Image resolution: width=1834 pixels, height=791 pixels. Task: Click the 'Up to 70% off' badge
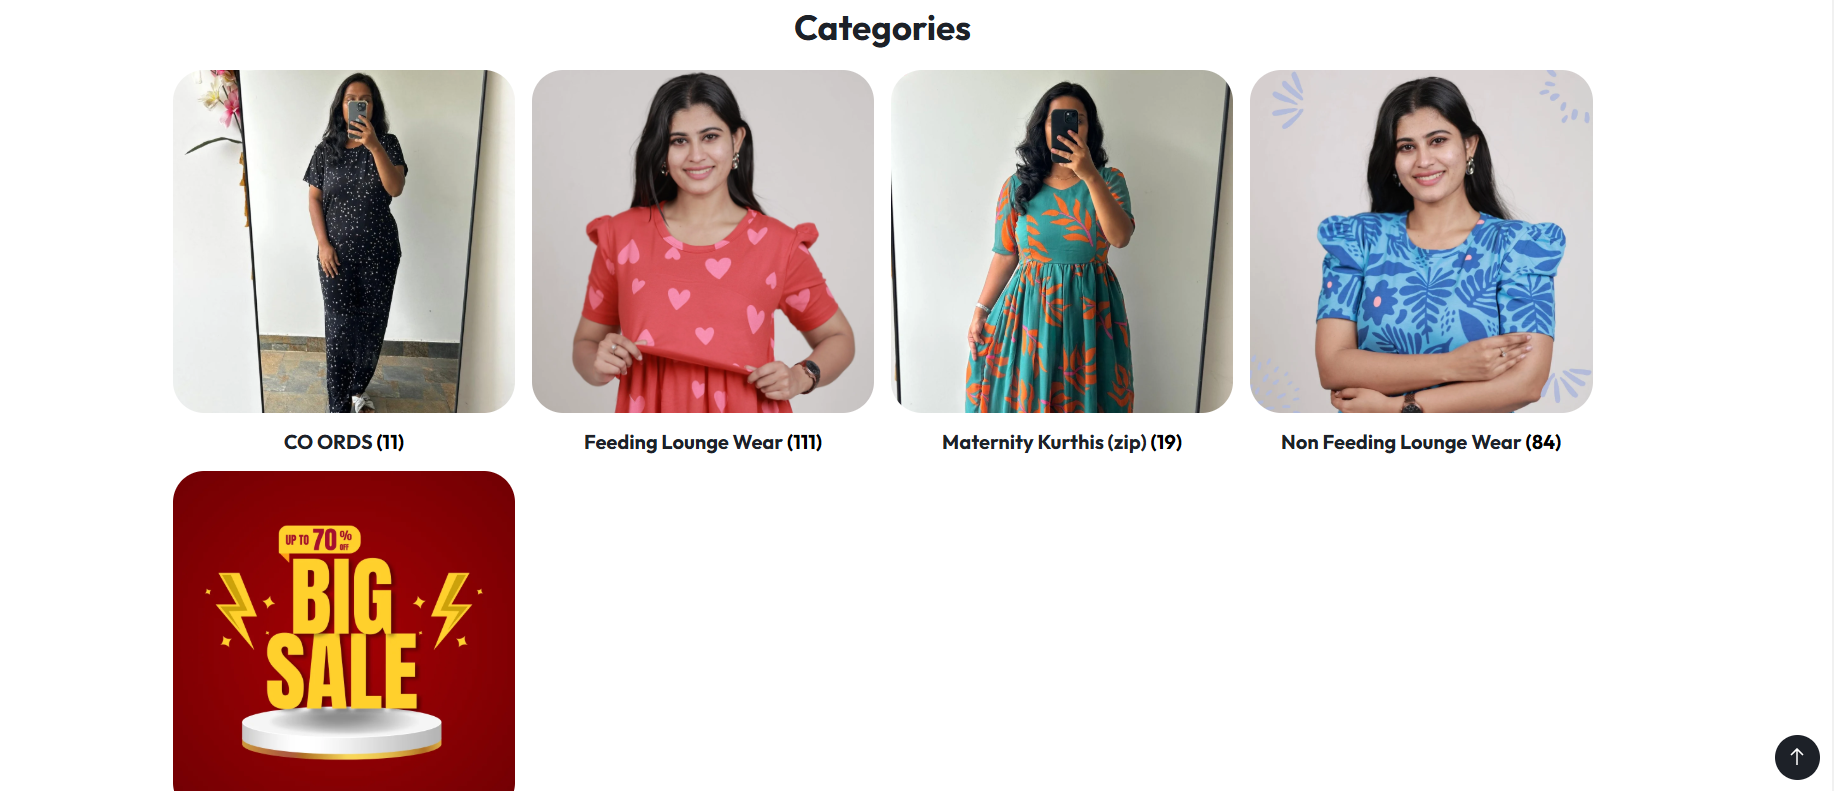click(319, 540)
